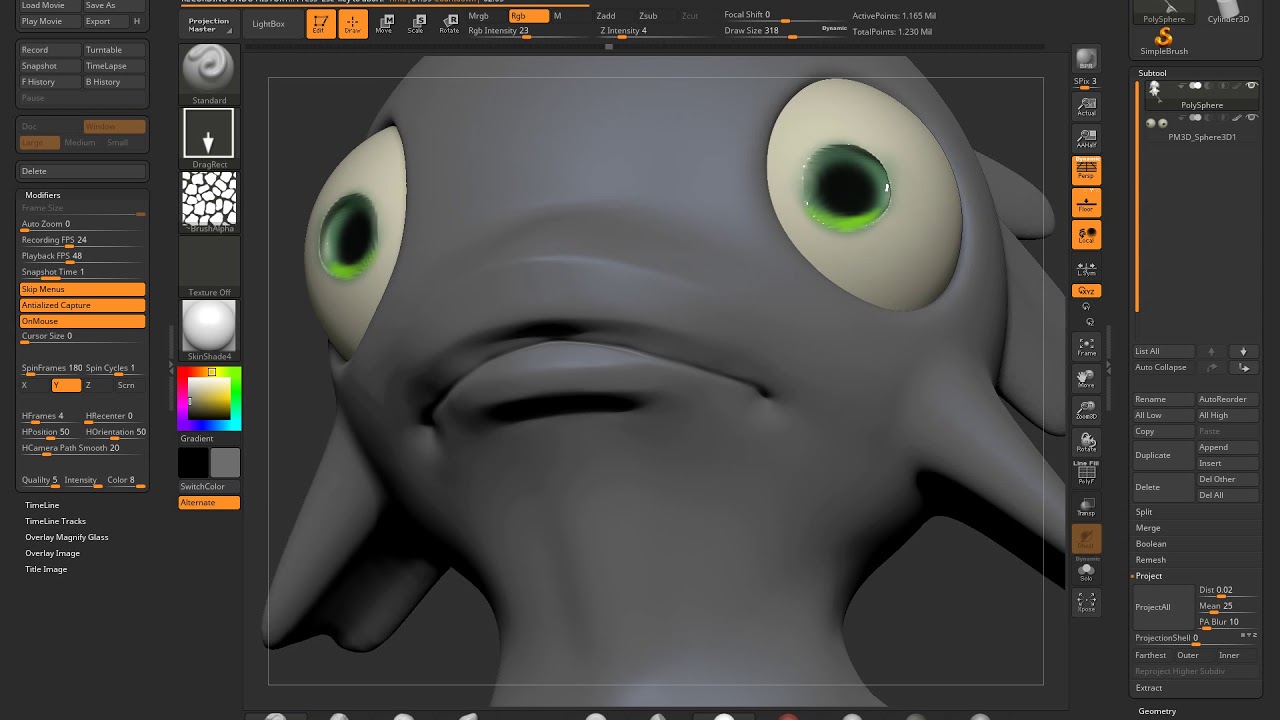Screen dimensions: 1280x720
Task: Select the PM3D_Sphere3D1 subtool thumbnail
Action: (1156, 123)
